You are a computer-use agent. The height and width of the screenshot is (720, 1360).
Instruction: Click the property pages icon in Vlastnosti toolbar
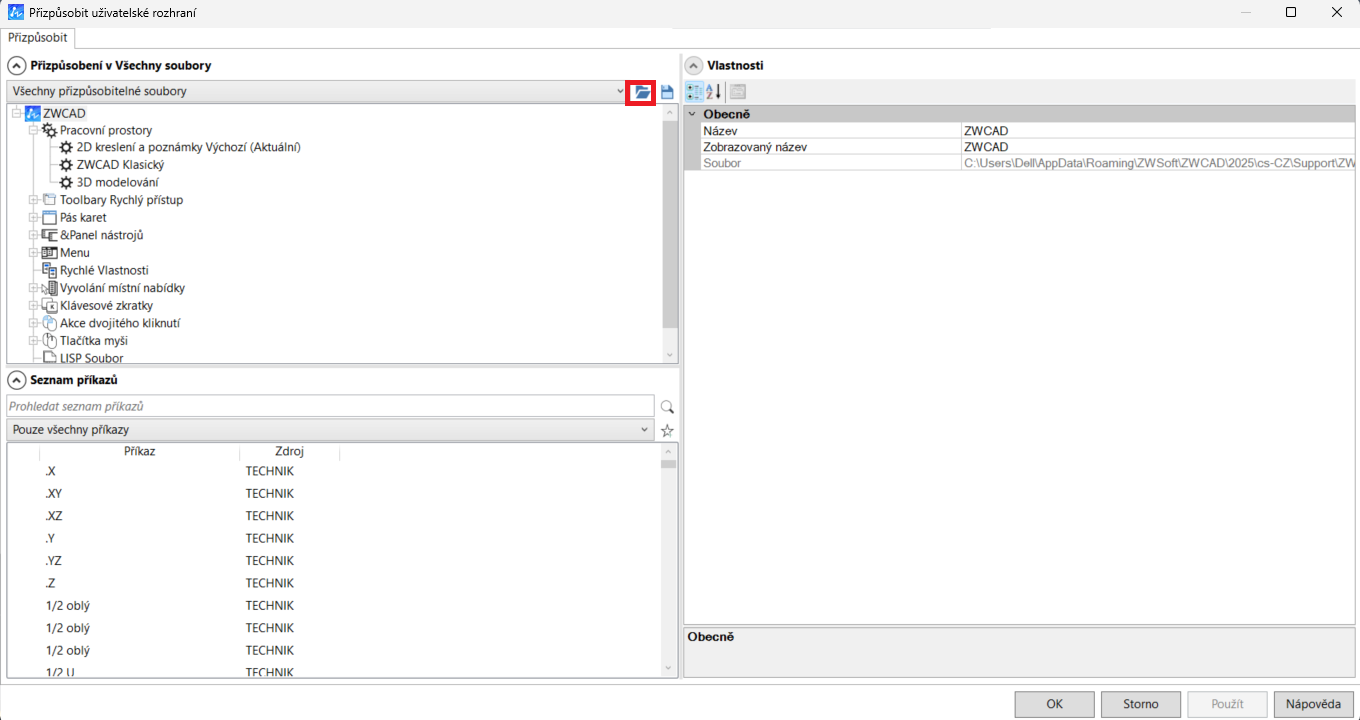(x=737, y=92)
